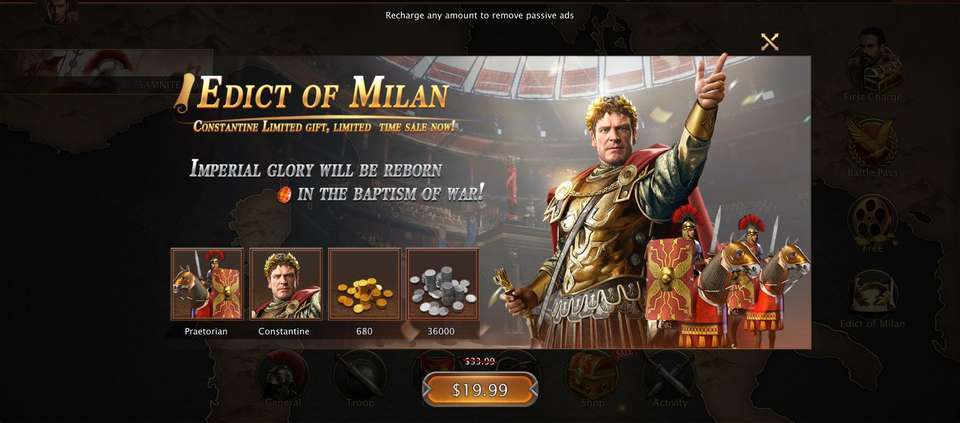Tap the $19.99 purchase button
Image resolution: width=960 pixels, height=423 pixels.
pyautogui.click(x=480, y=390)
